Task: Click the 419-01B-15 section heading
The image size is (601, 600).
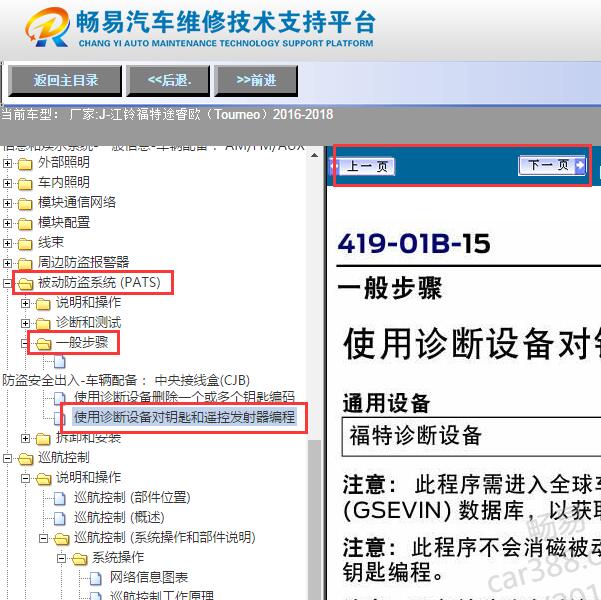Action: click(414, 244)
